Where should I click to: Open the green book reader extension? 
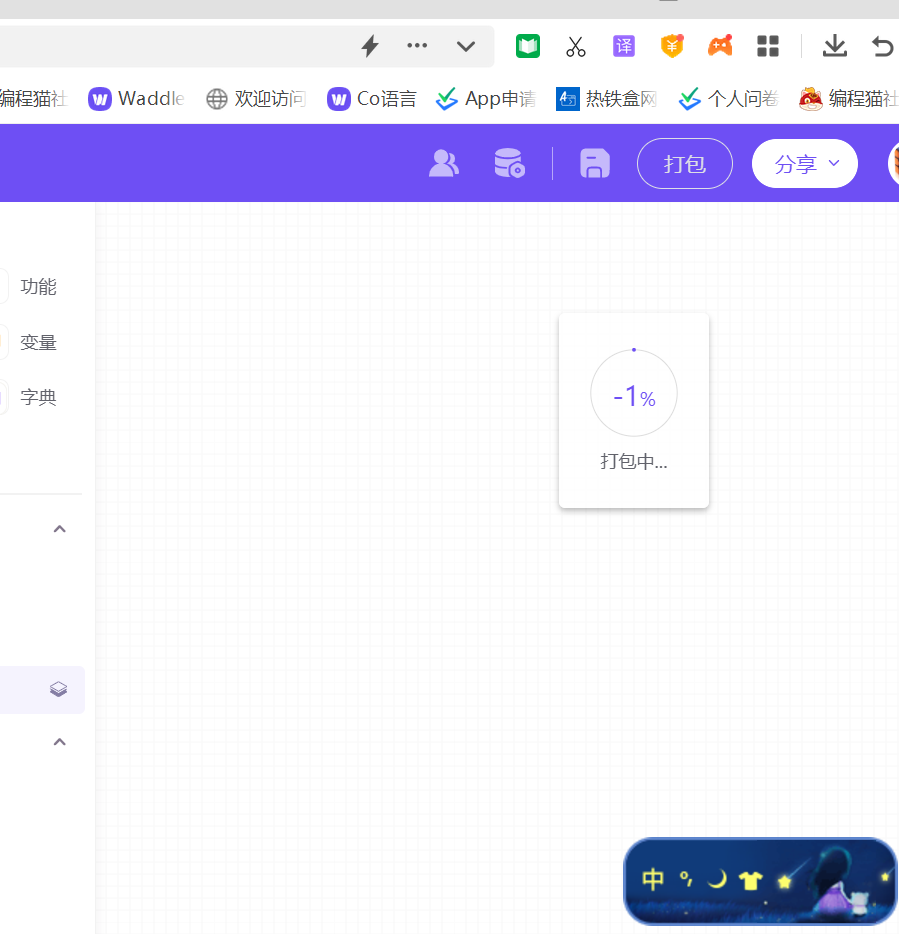(528, 46)
